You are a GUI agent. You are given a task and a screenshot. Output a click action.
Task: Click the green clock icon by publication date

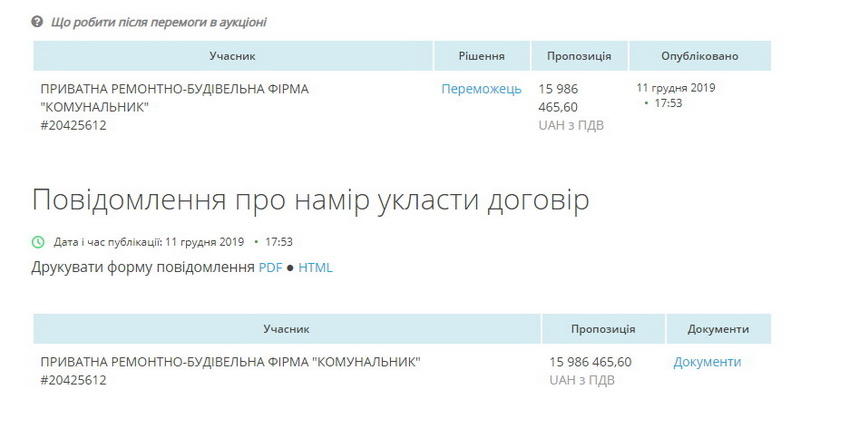[38, 242]
